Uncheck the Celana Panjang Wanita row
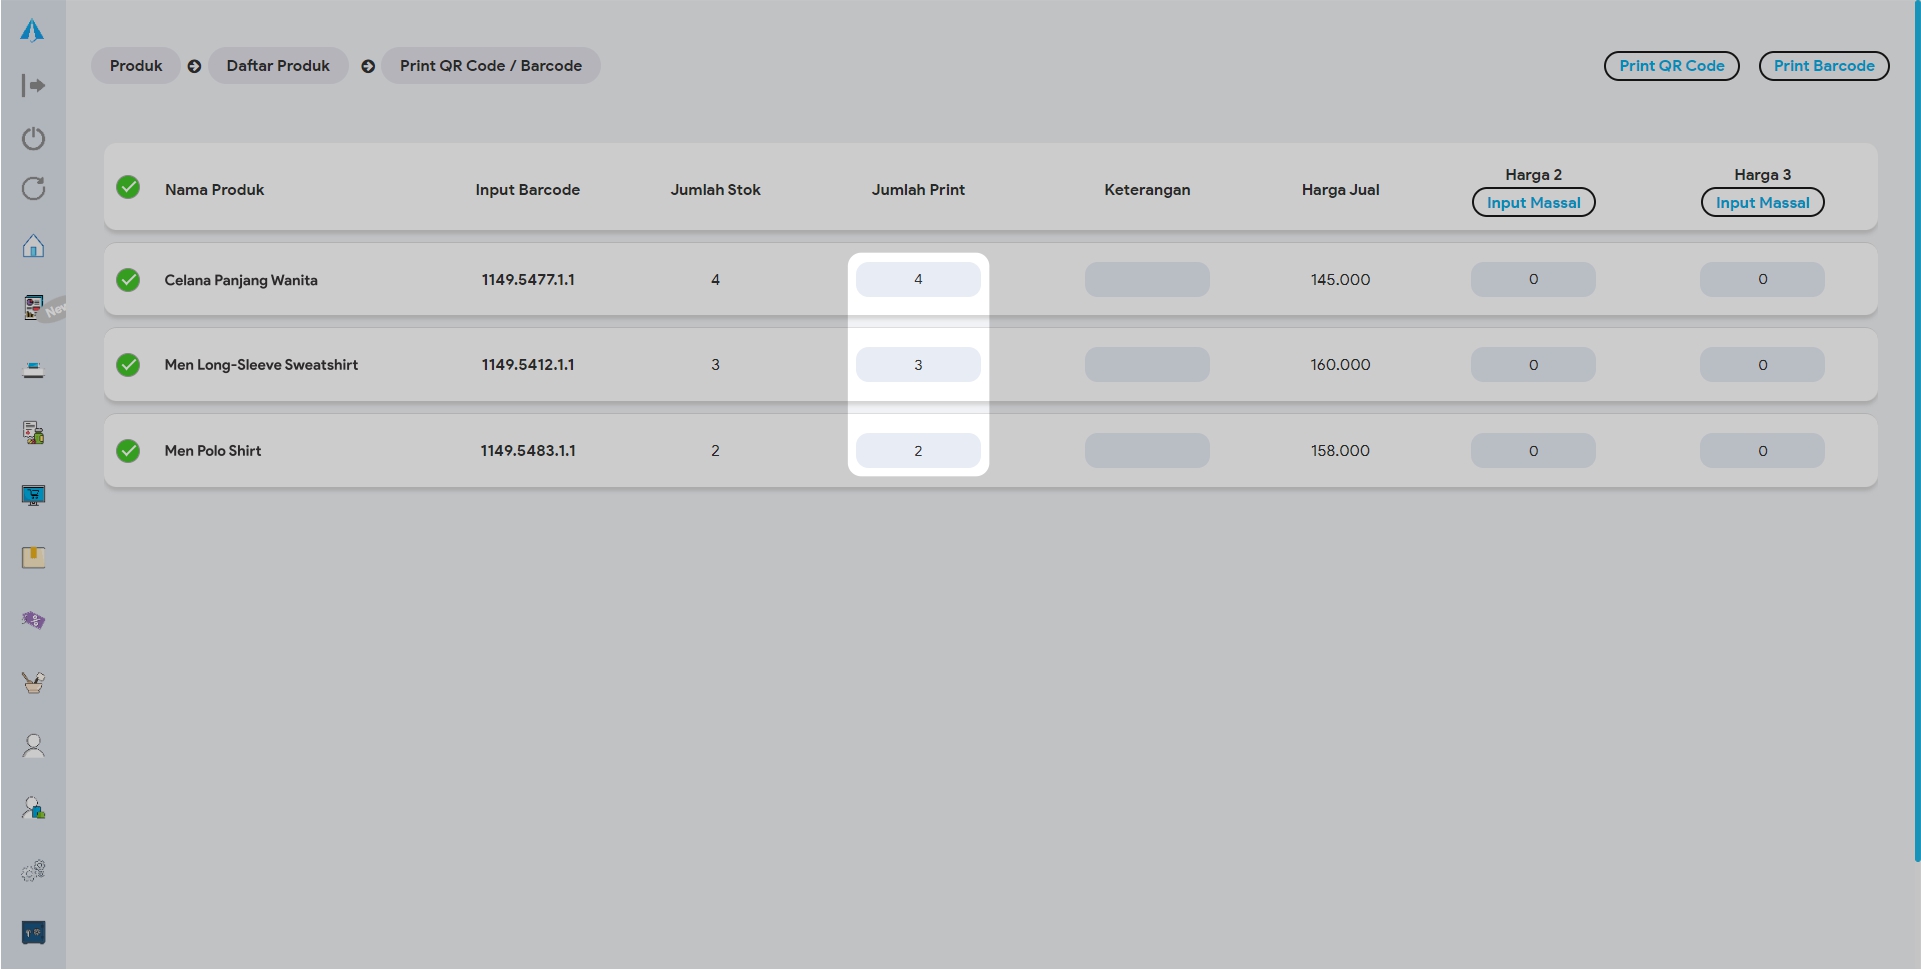 tap(128, 280)
